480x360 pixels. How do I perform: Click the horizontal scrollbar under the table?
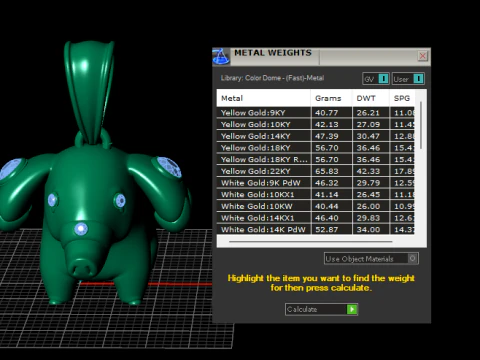[x=311, y=241]
